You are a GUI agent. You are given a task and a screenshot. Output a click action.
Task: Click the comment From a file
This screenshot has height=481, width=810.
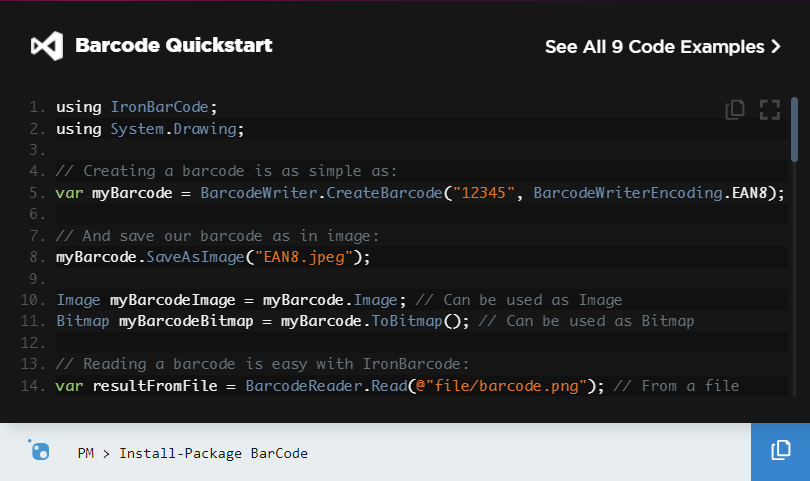(x=676, y=385)
